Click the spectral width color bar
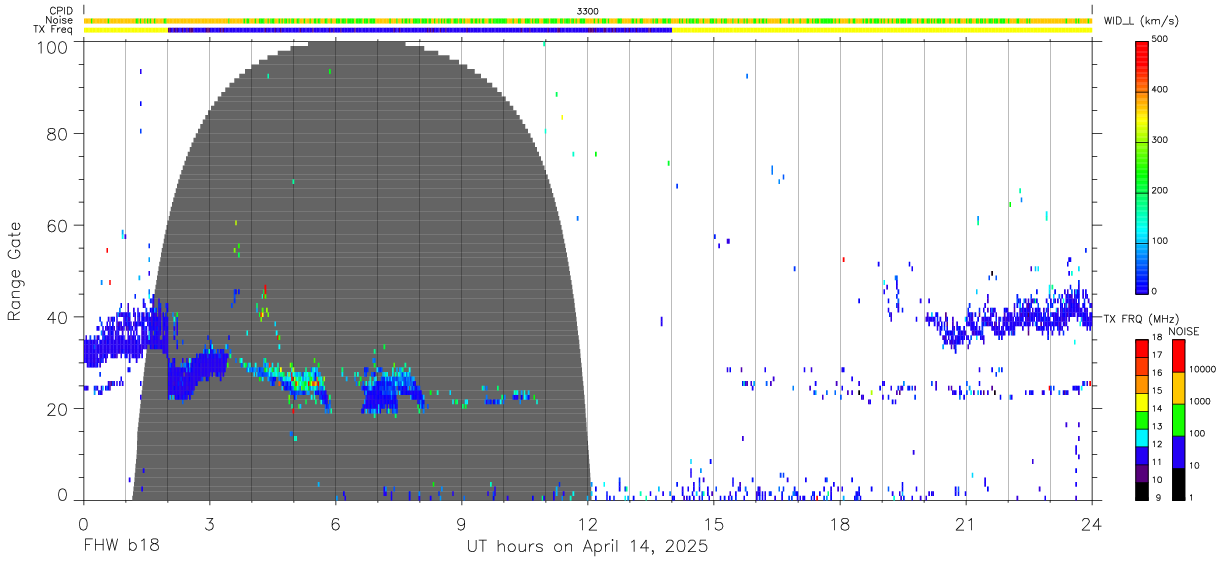Viewport: 1228px width, 567px height. click(1143, 166)
